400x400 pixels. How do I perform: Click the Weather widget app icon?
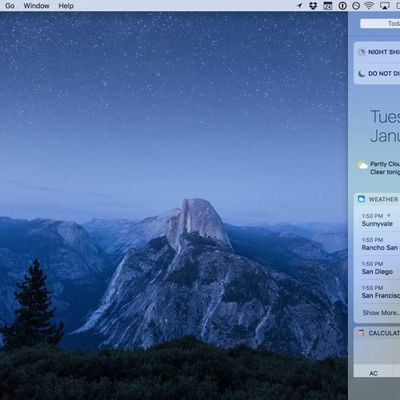pos(361,199)
